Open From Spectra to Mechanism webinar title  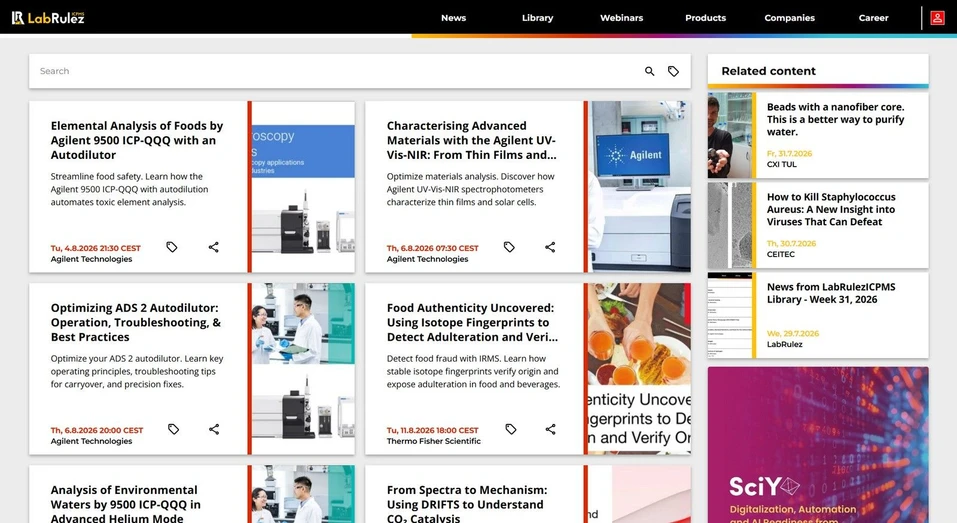(x=467, y=504)
